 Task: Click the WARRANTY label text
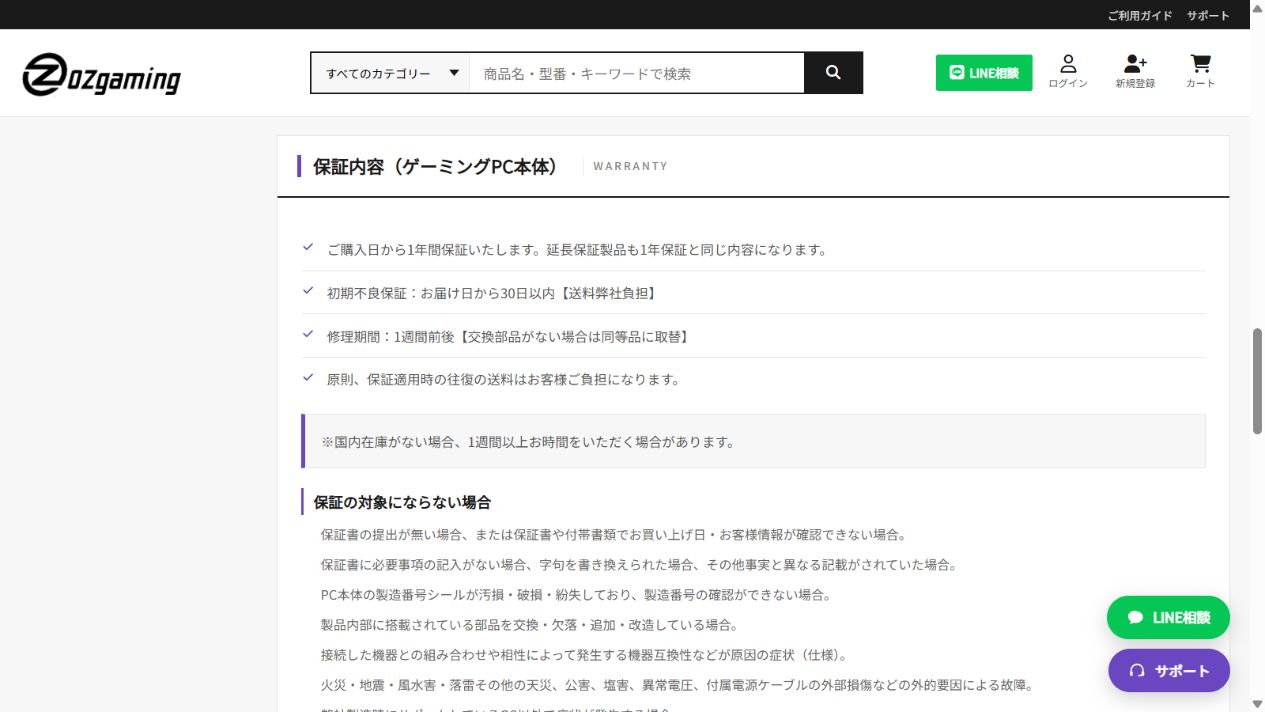[630, 166]
